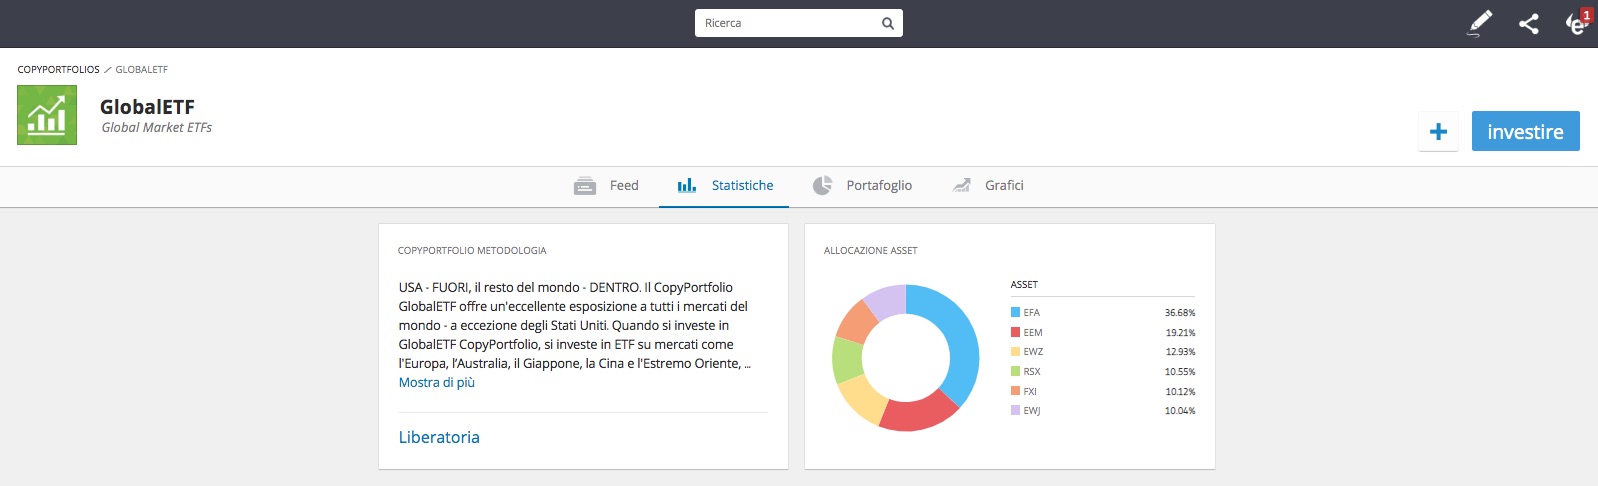
Task: Click FXI orange legend swatch
Action: (x=1015, y=391)
